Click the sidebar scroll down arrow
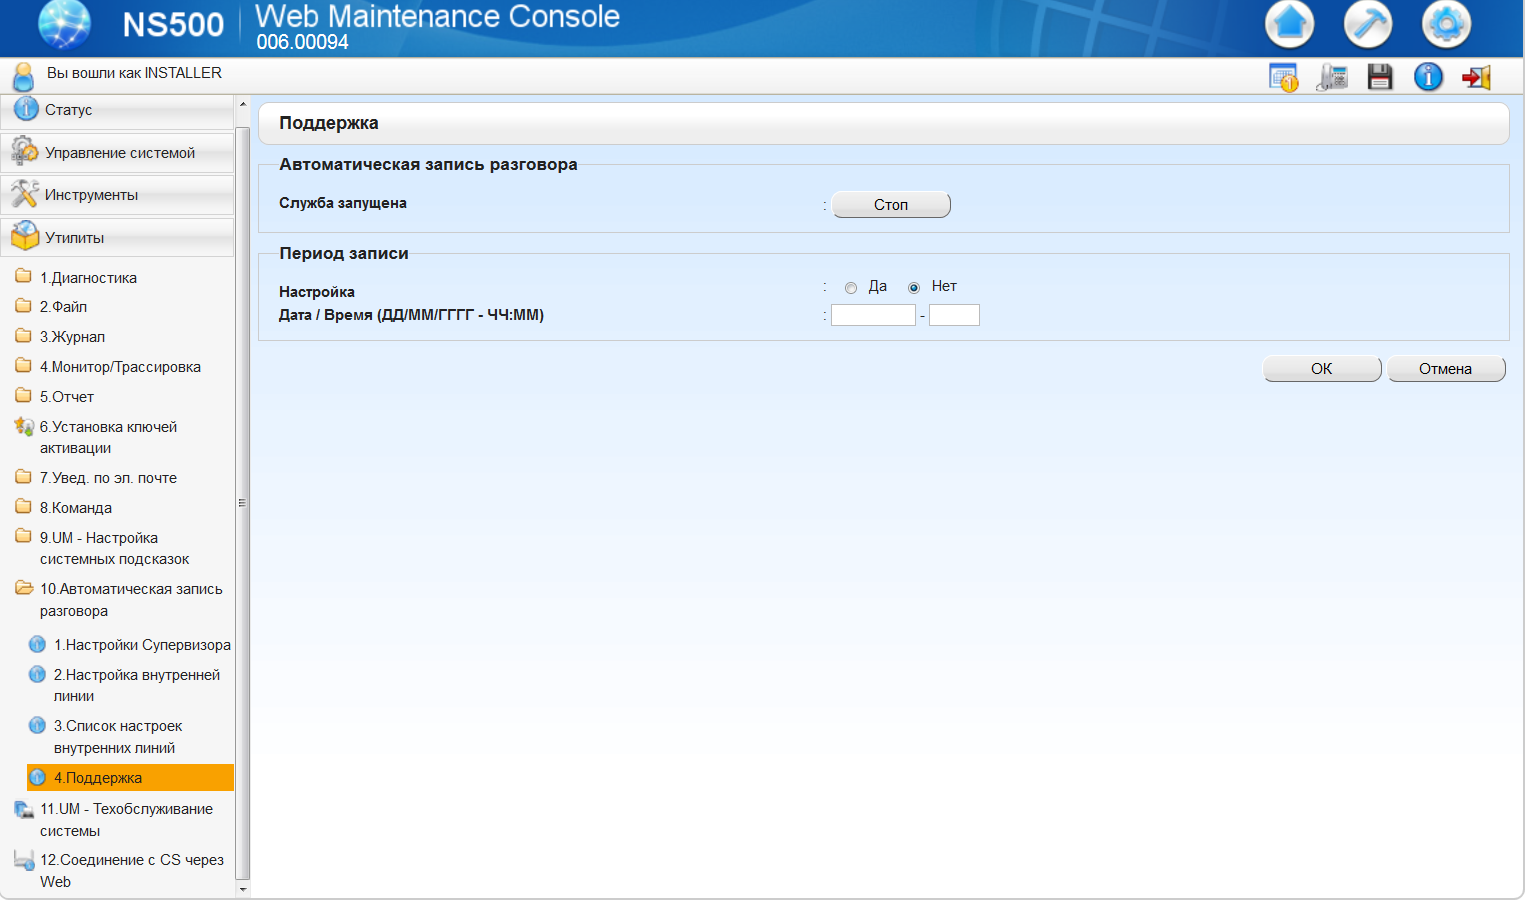Image resolution: width=1527 pixels, height=902 pixels. (242, 888)
